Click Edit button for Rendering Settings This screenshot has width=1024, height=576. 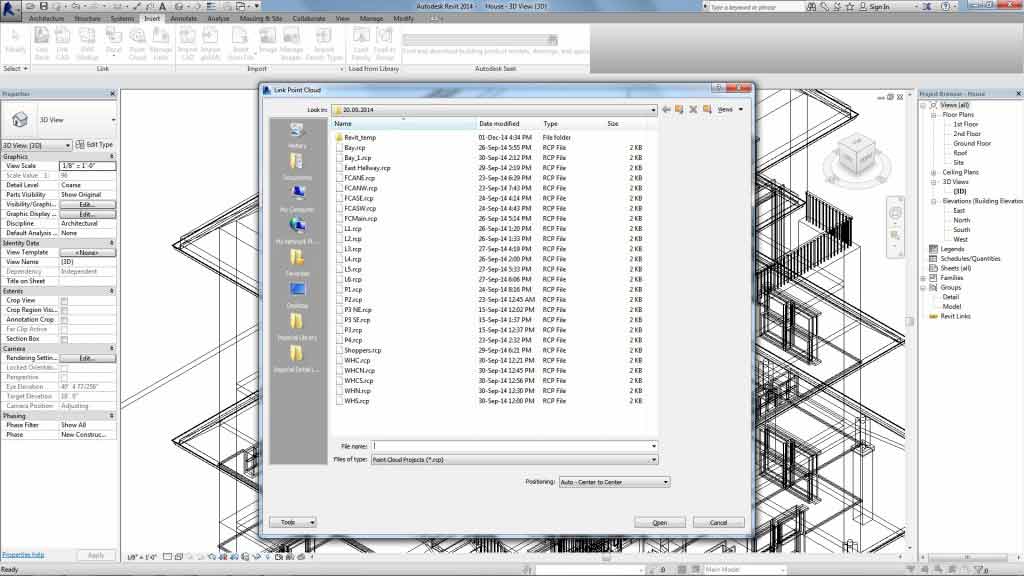point(88,358)
